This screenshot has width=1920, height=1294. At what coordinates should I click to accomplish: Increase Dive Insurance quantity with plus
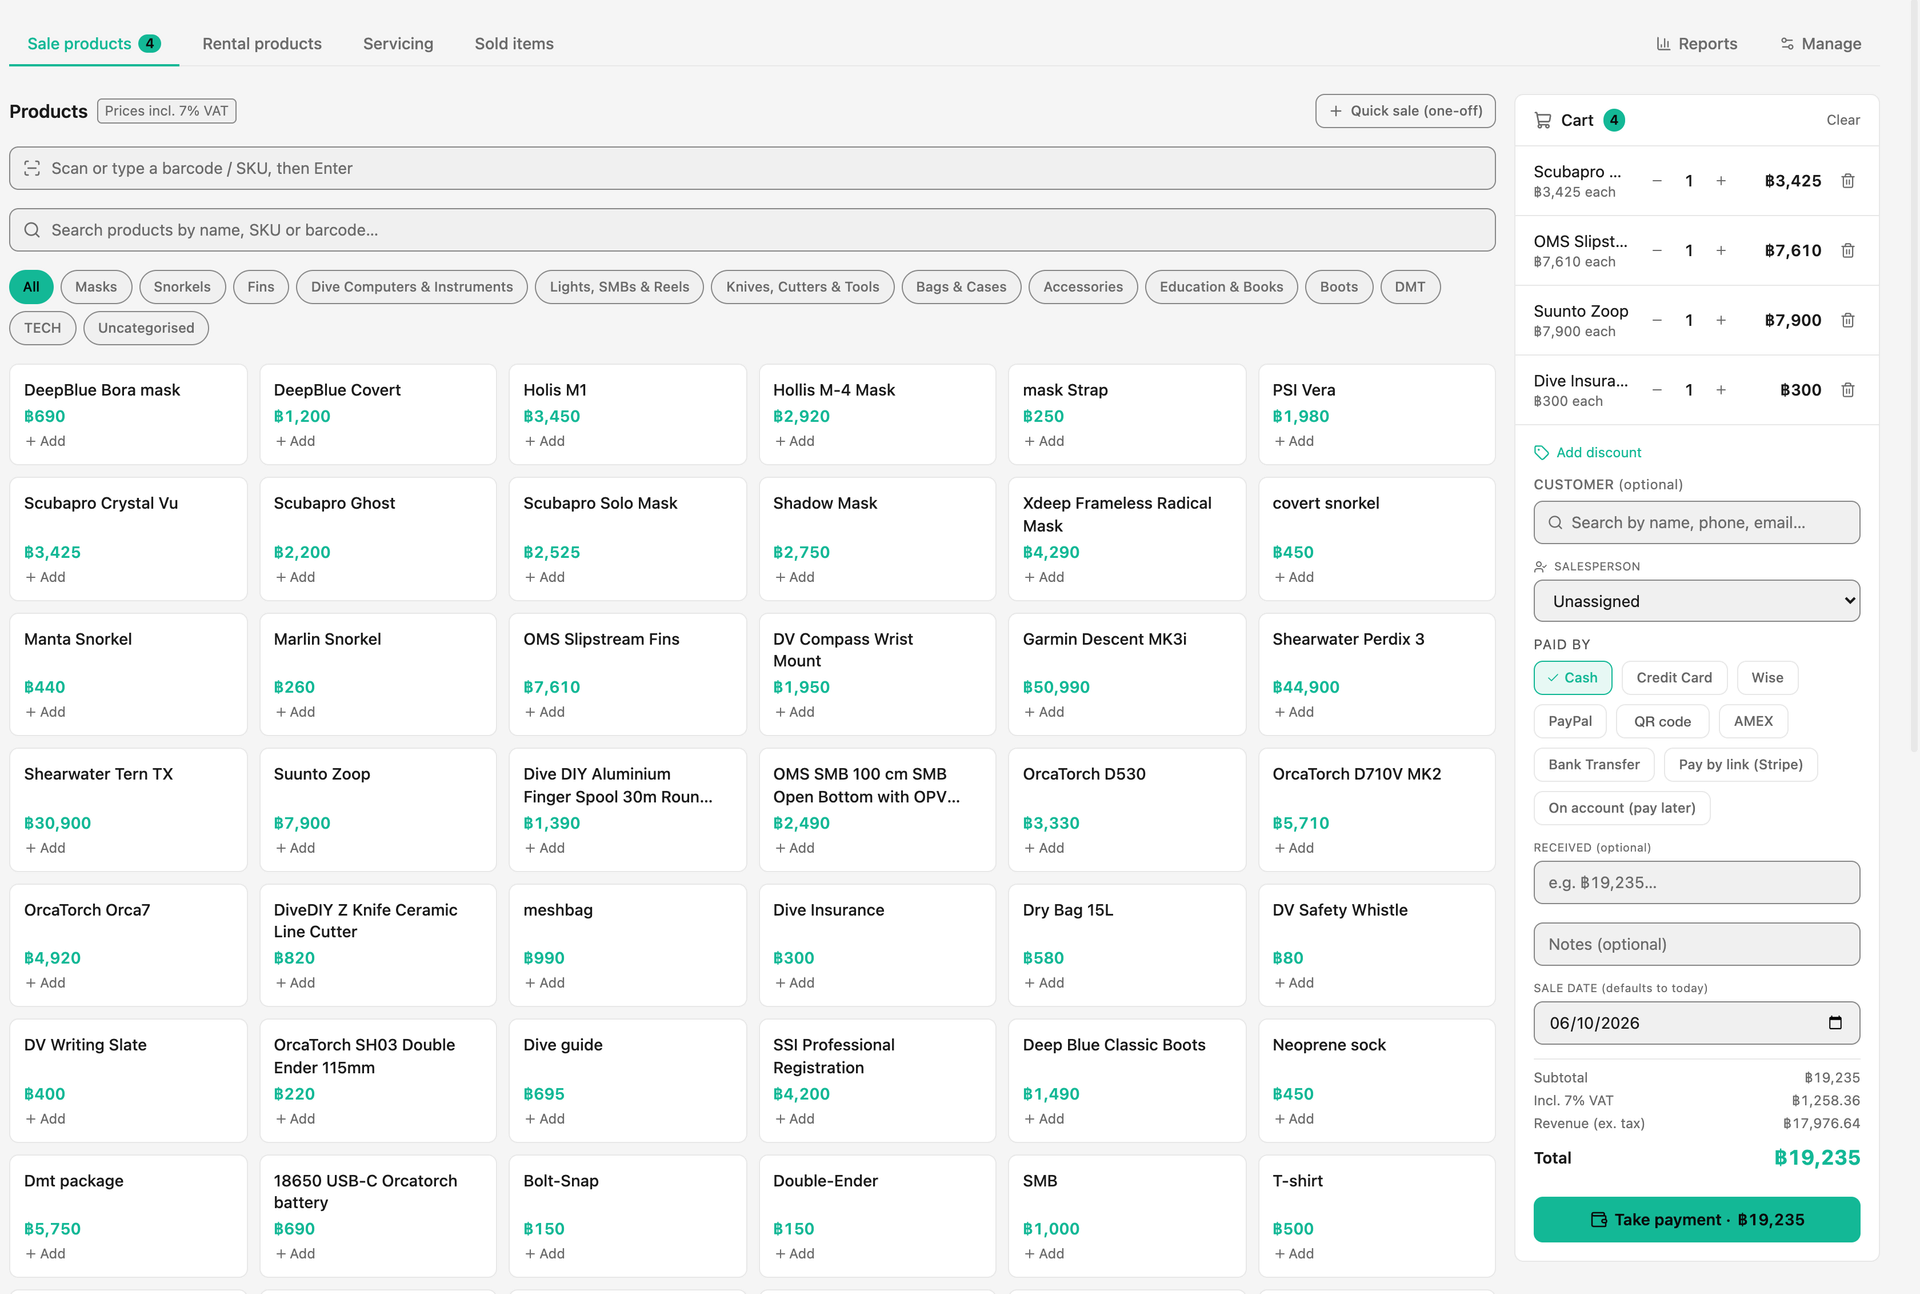point(1721,390)
